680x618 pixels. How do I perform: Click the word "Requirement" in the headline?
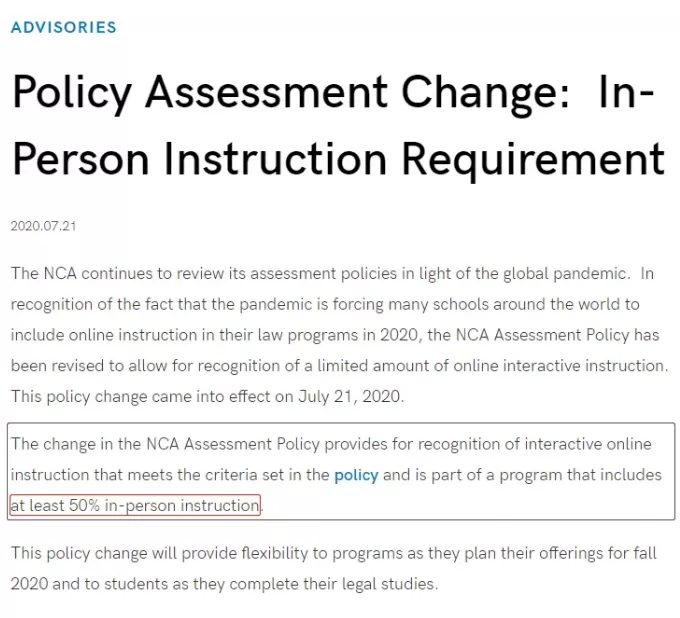coord(533,161)
